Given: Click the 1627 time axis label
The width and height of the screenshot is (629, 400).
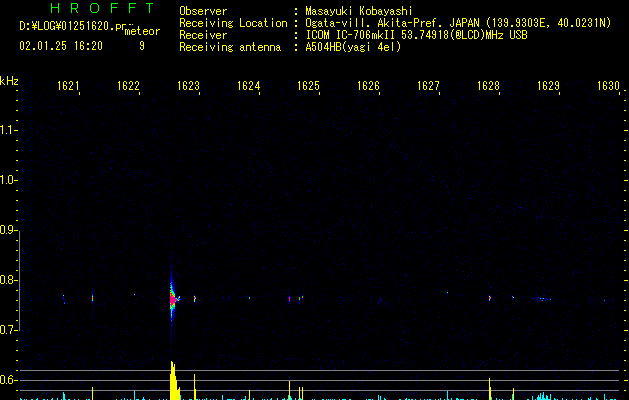Looking at the screenshot, I should 428,85.
